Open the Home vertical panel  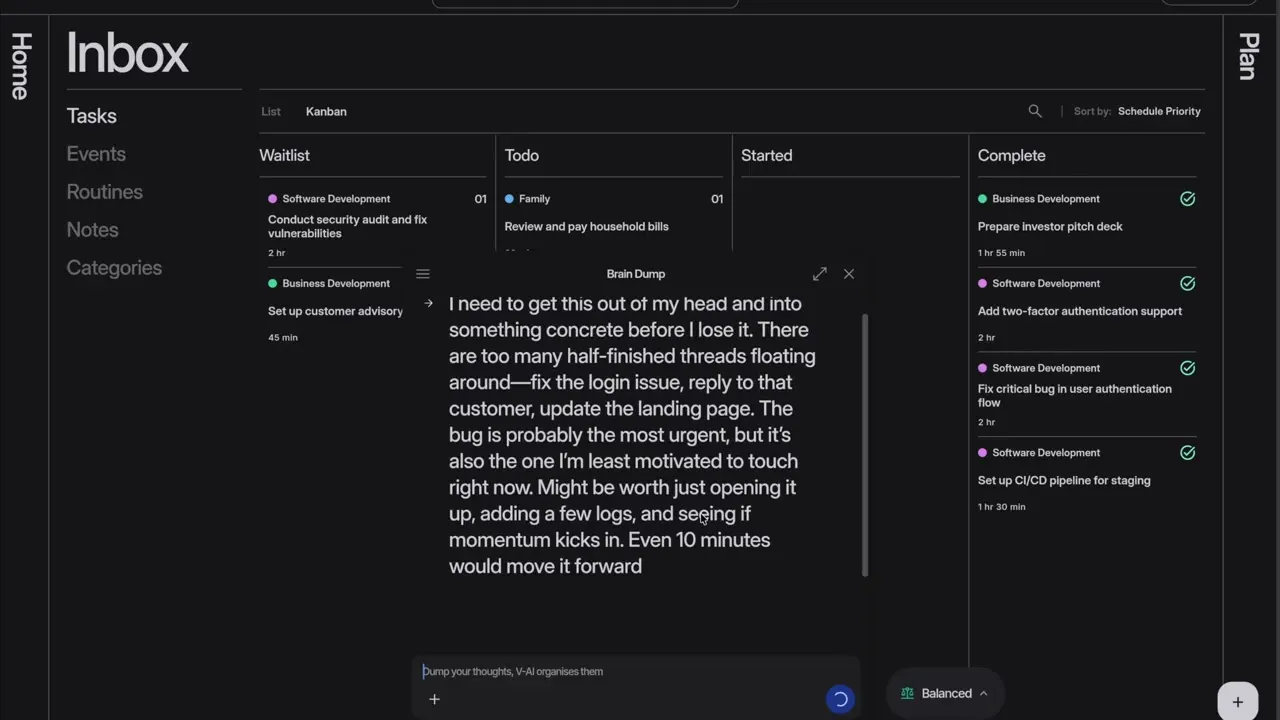[x=21, y=66]
